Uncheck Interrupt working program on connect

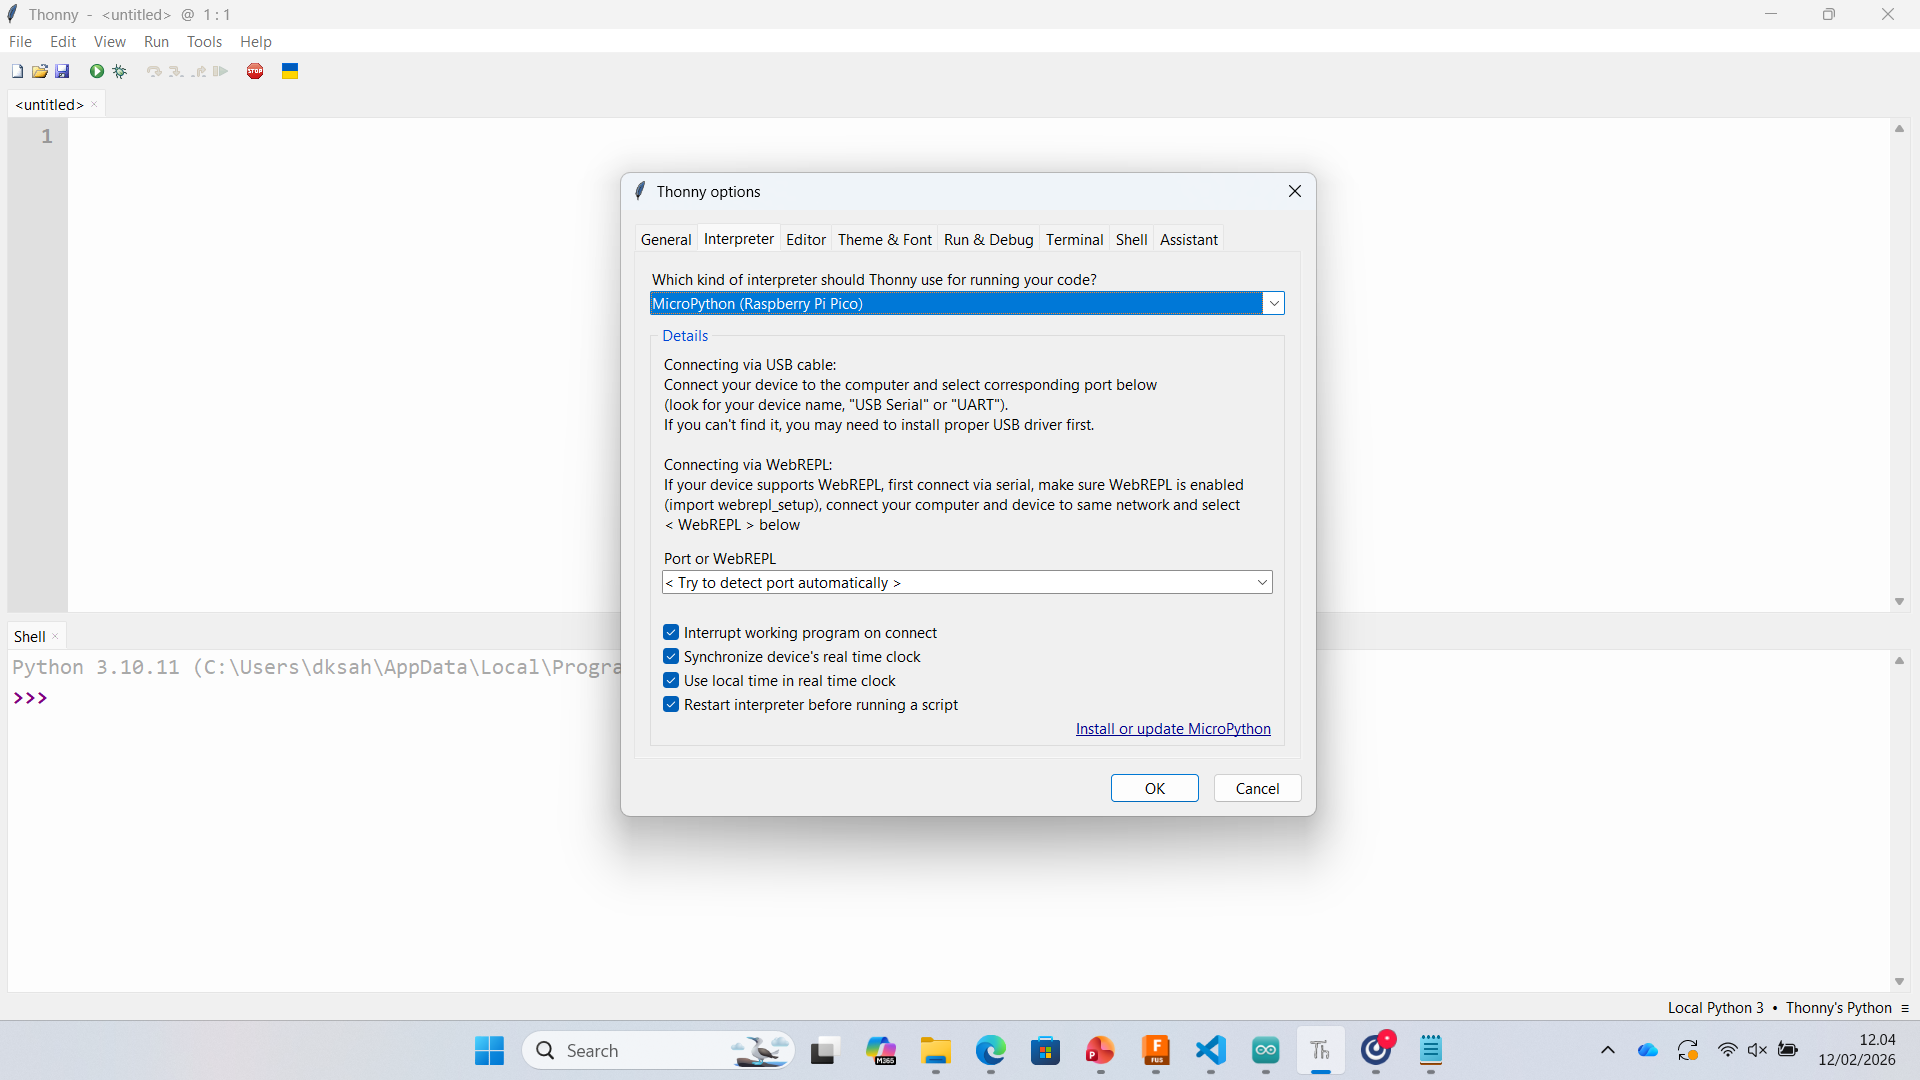click(671, 633)
